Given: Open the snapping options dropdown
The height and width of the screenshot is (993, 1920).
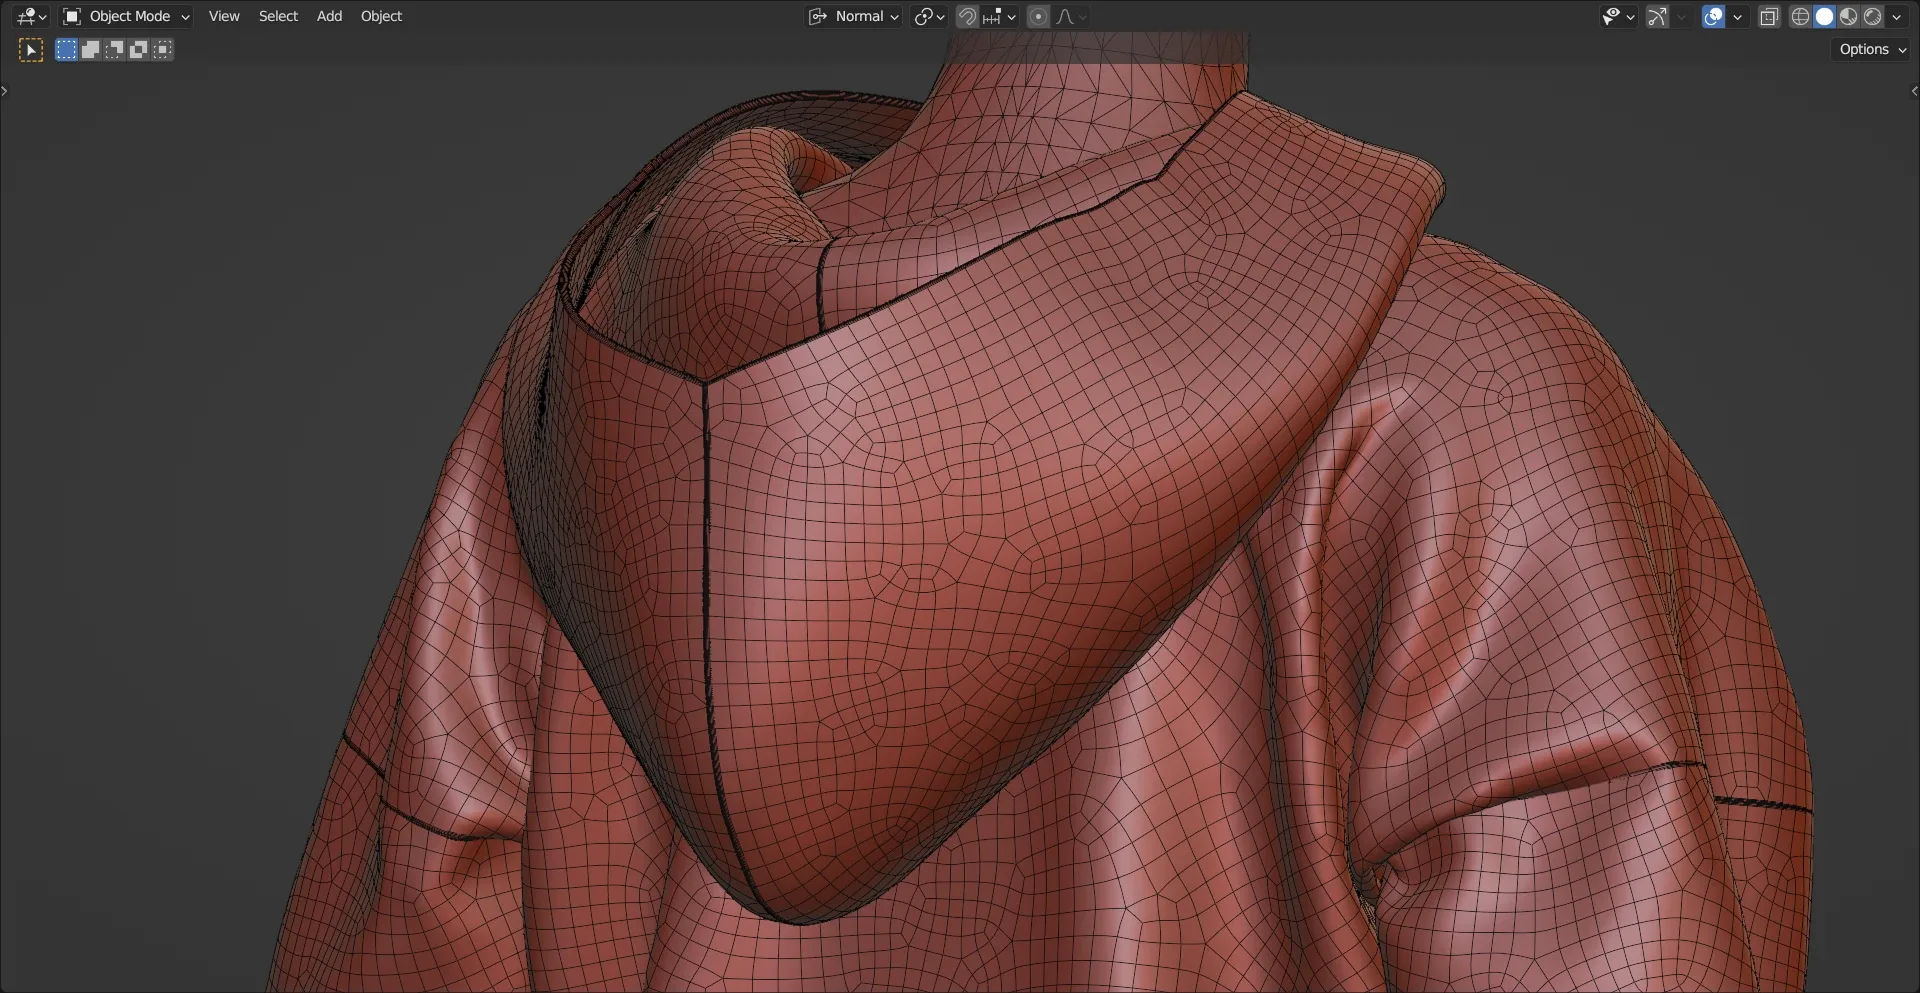Looking at the screenshot, I should [x=999, y=16].
